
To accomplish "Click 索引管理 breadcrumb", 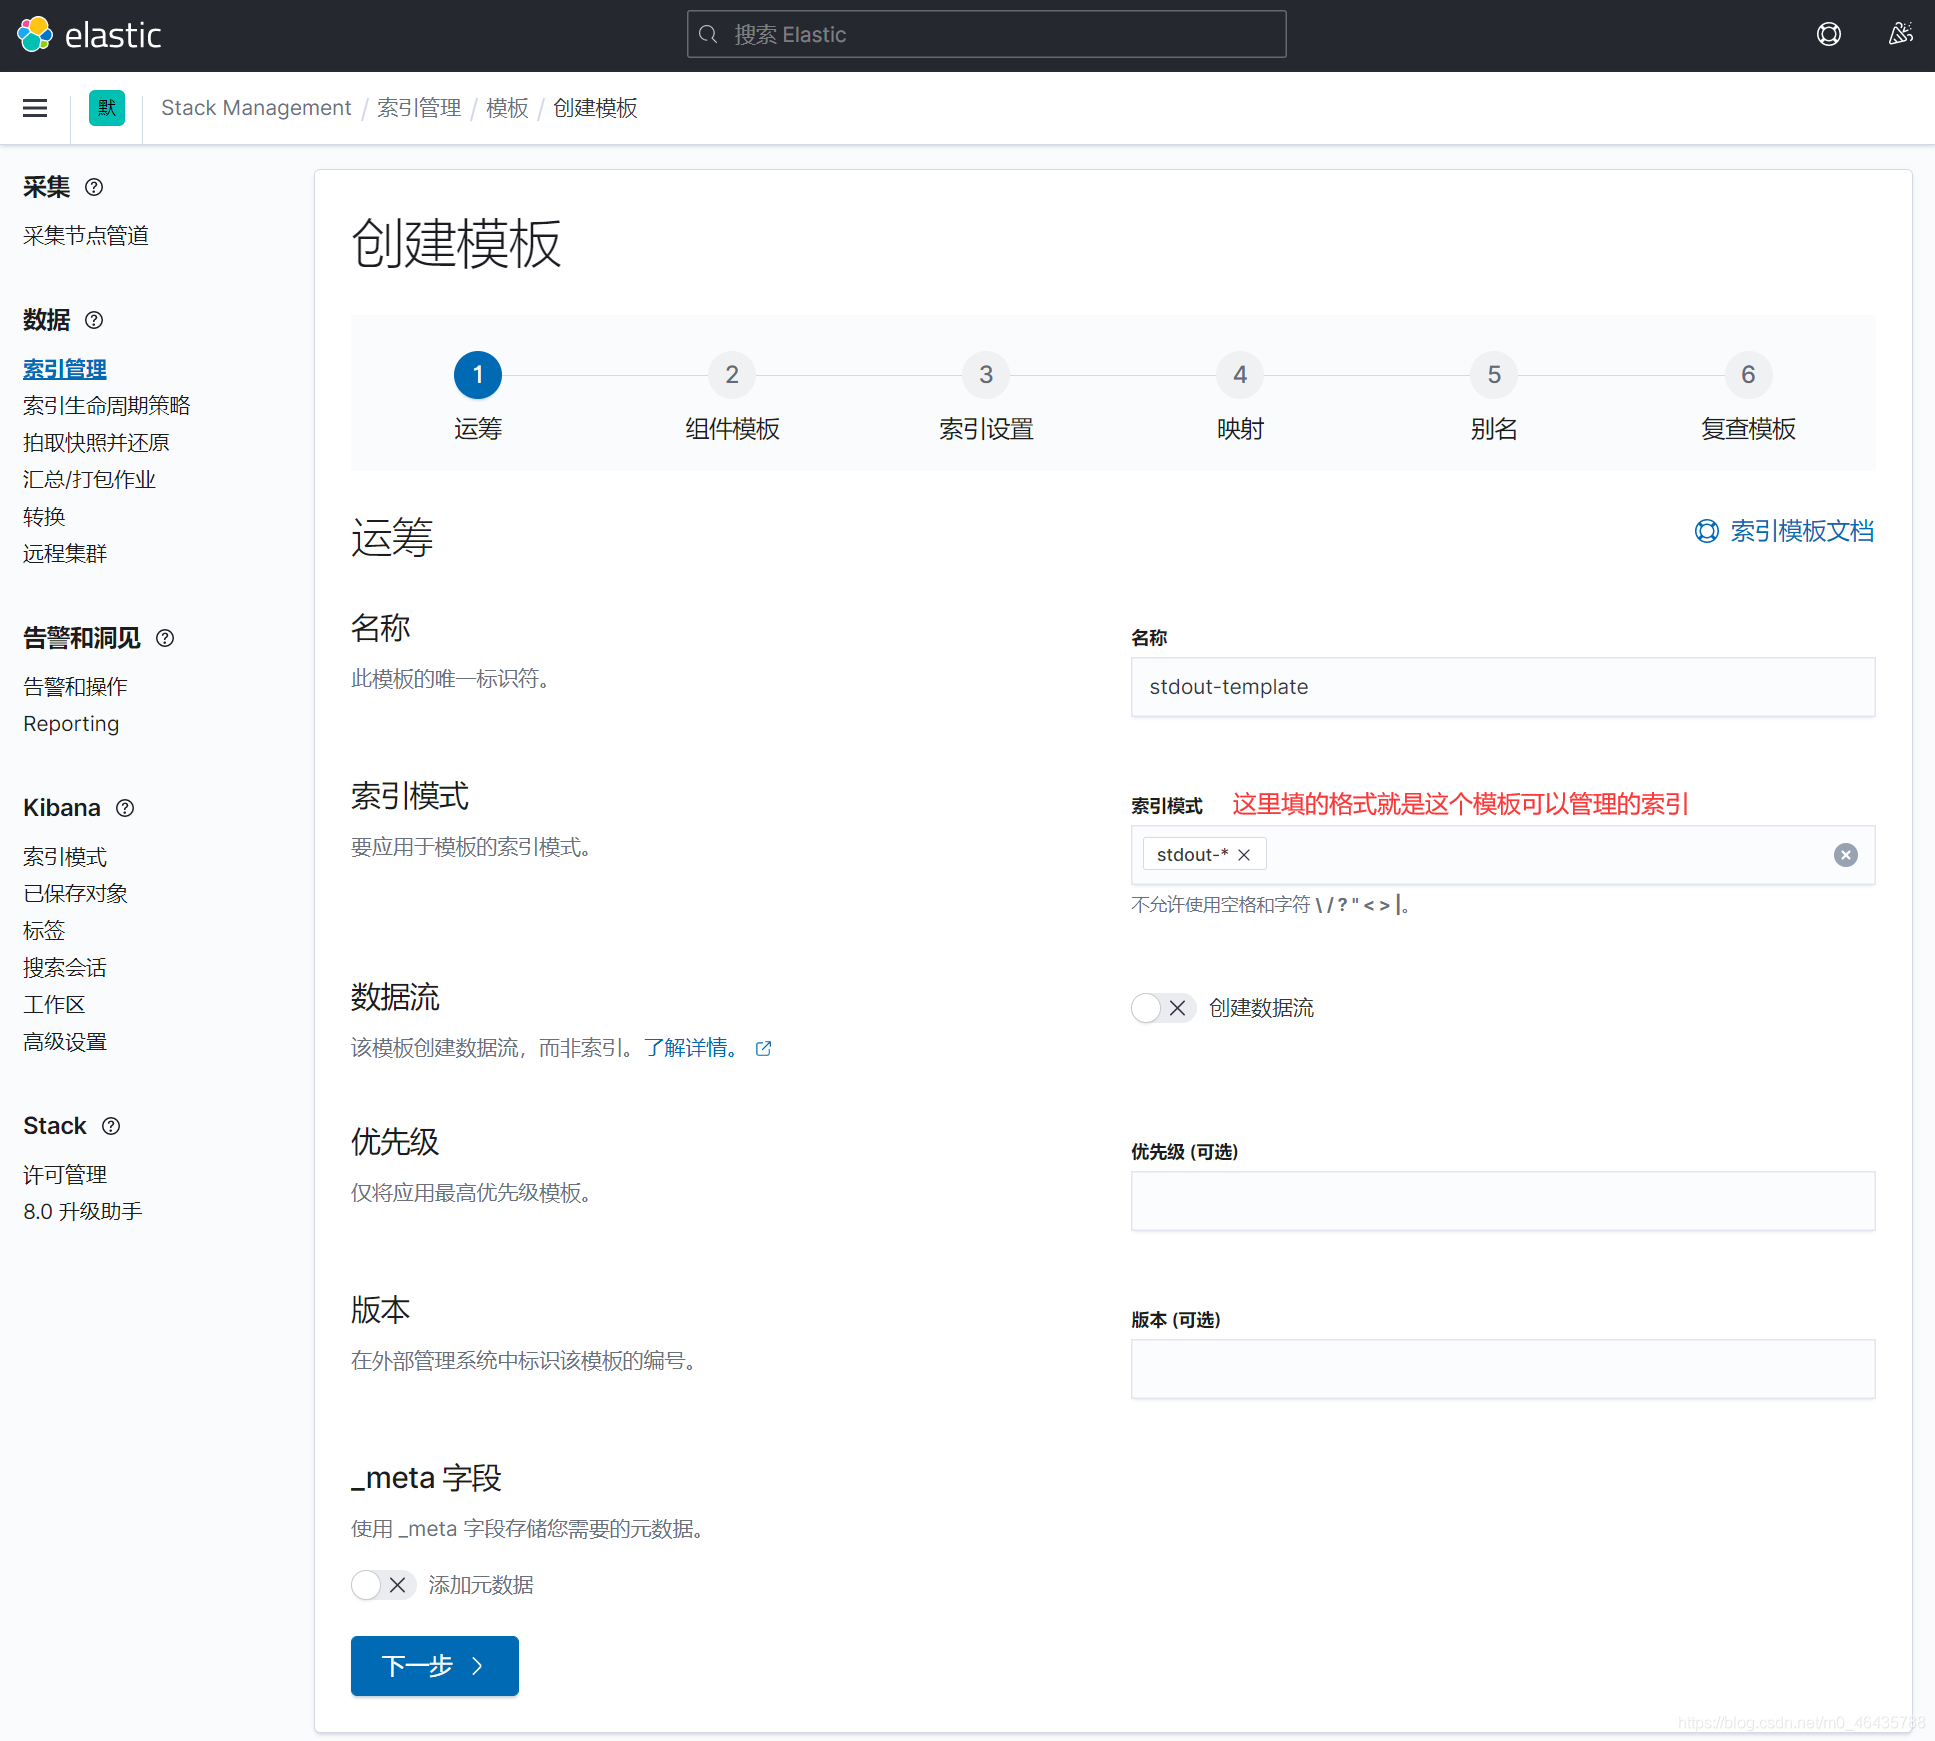I will (x=419, y=108).
